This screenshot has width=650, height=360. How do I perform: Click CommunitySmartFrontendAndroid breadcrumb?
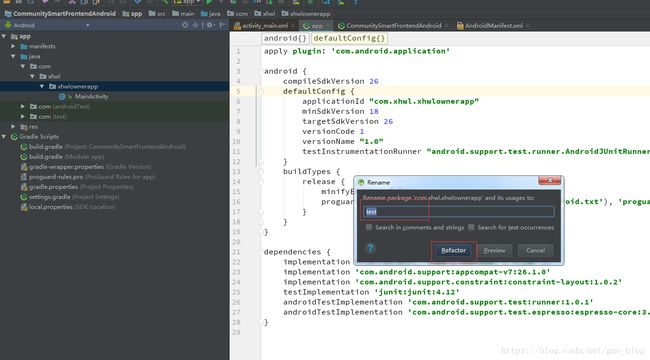click(x=60, y=14)
